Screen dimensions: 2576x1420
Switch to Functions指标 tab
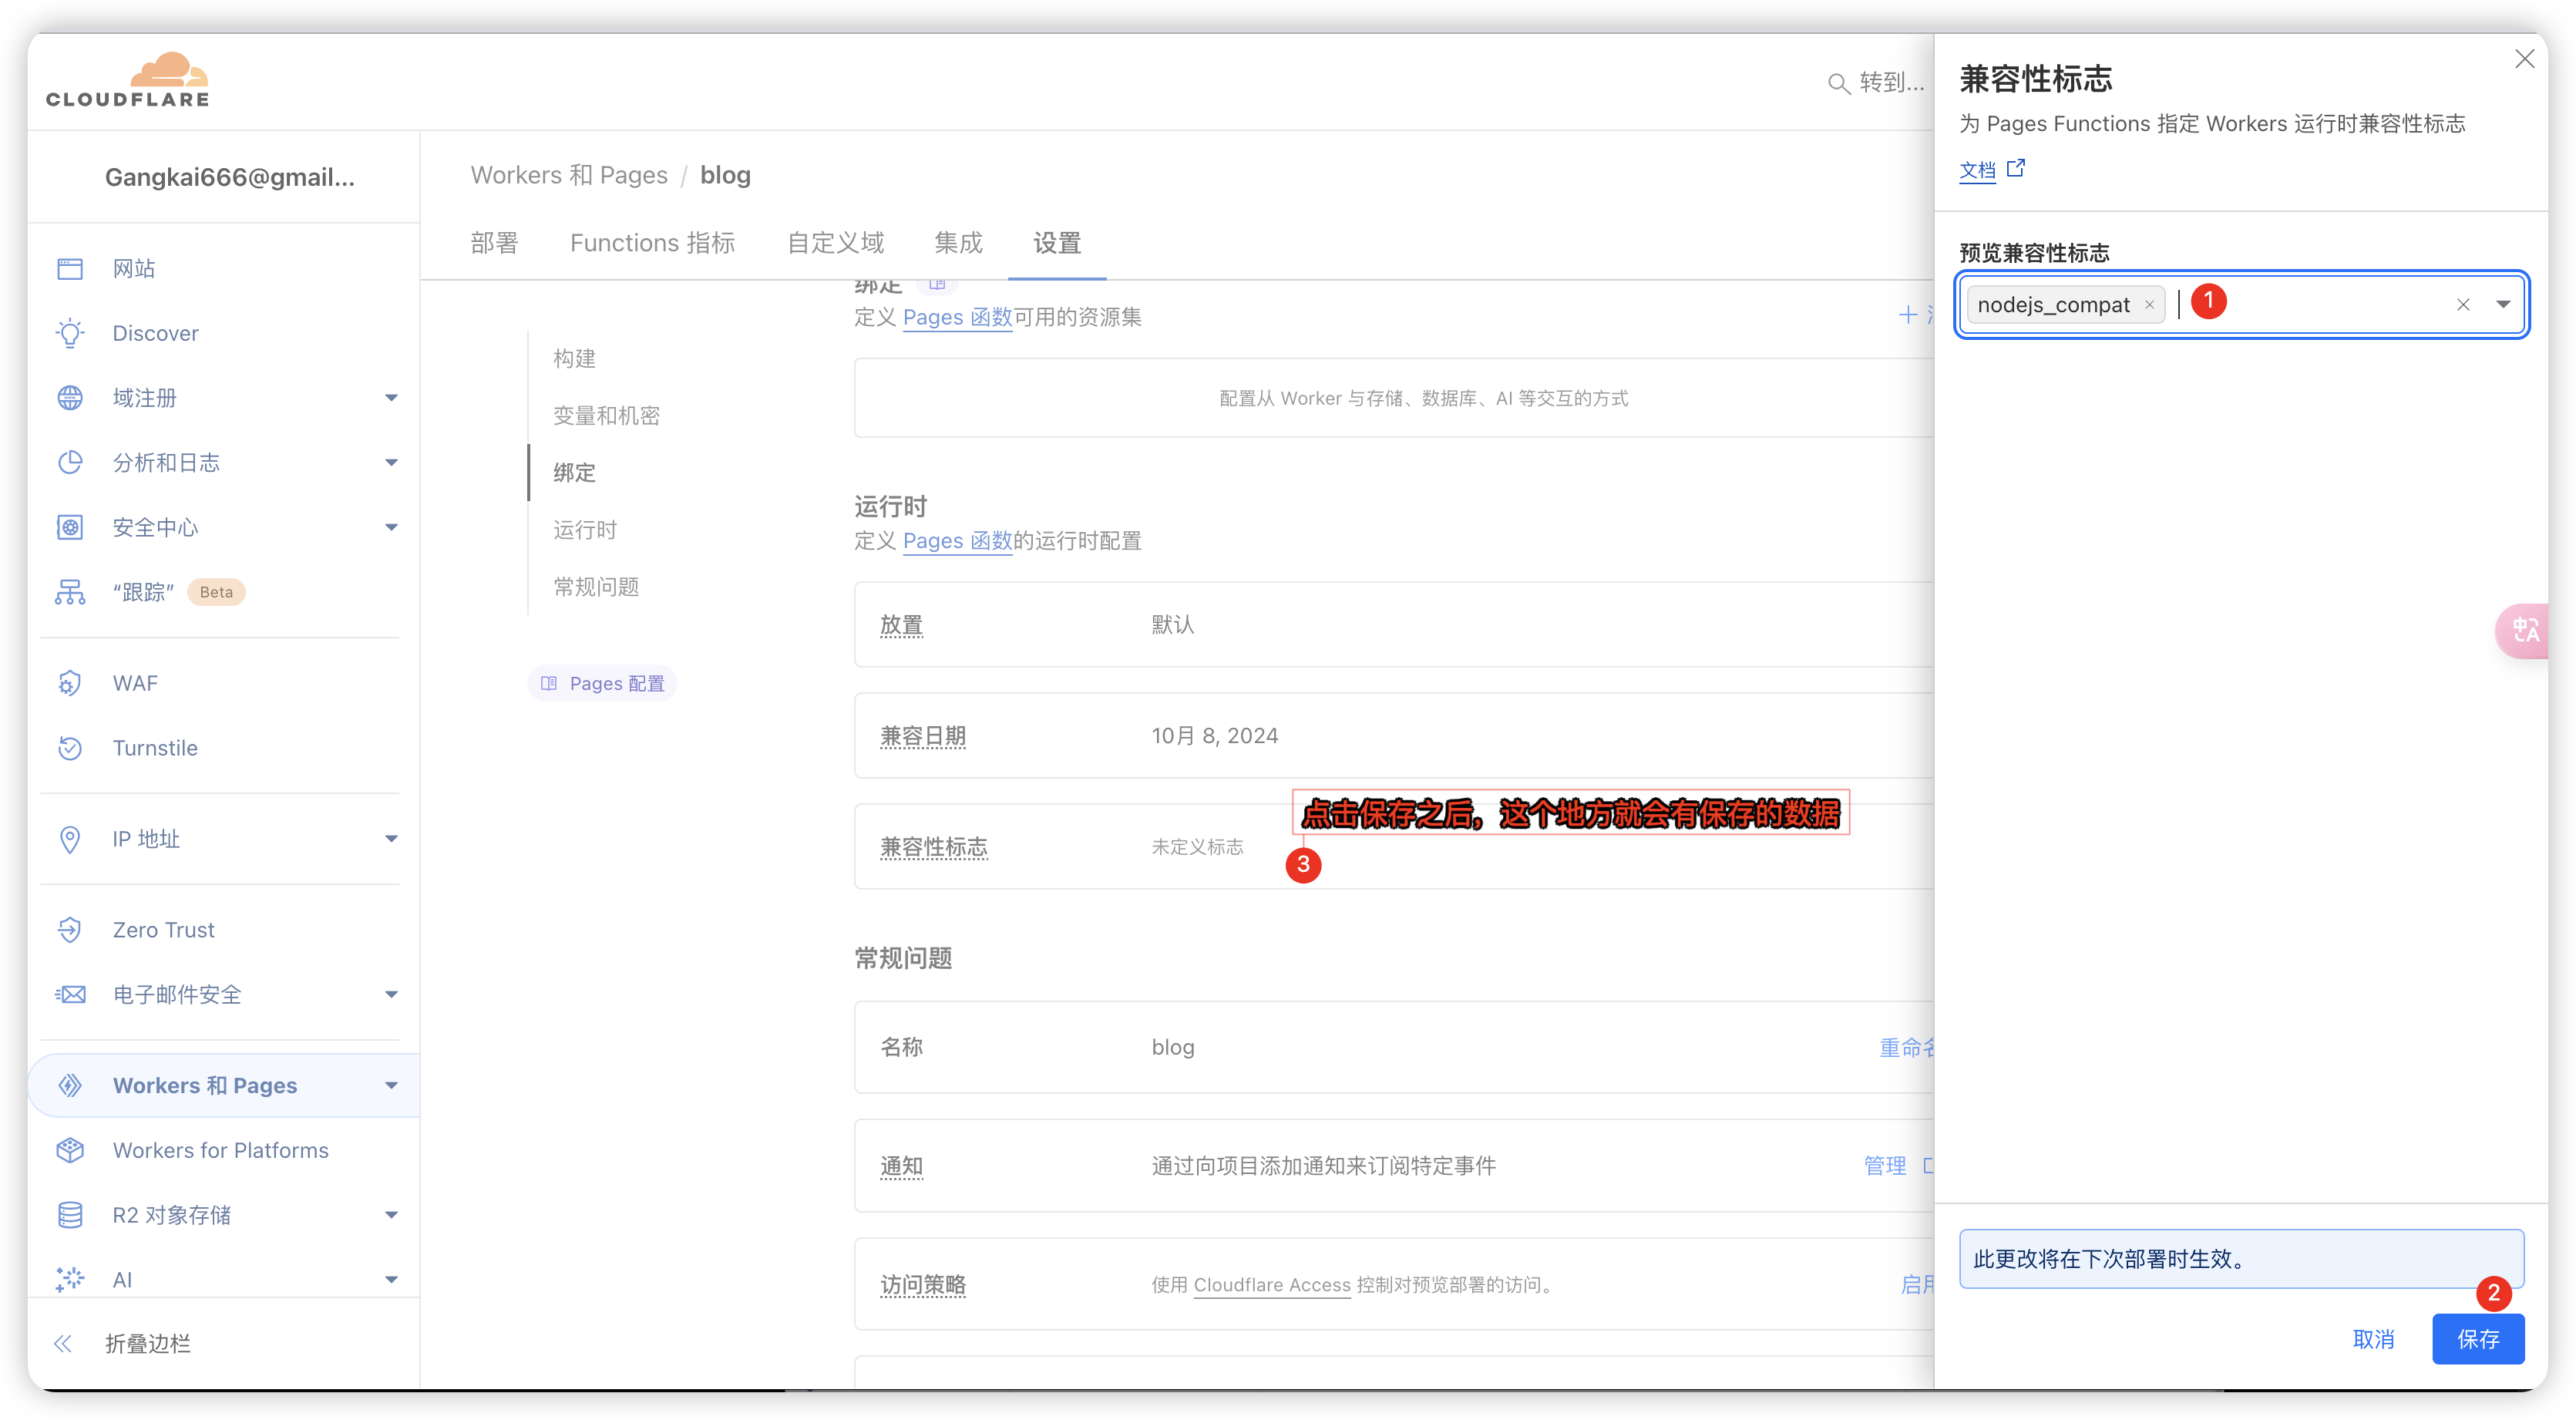point(655,243)
